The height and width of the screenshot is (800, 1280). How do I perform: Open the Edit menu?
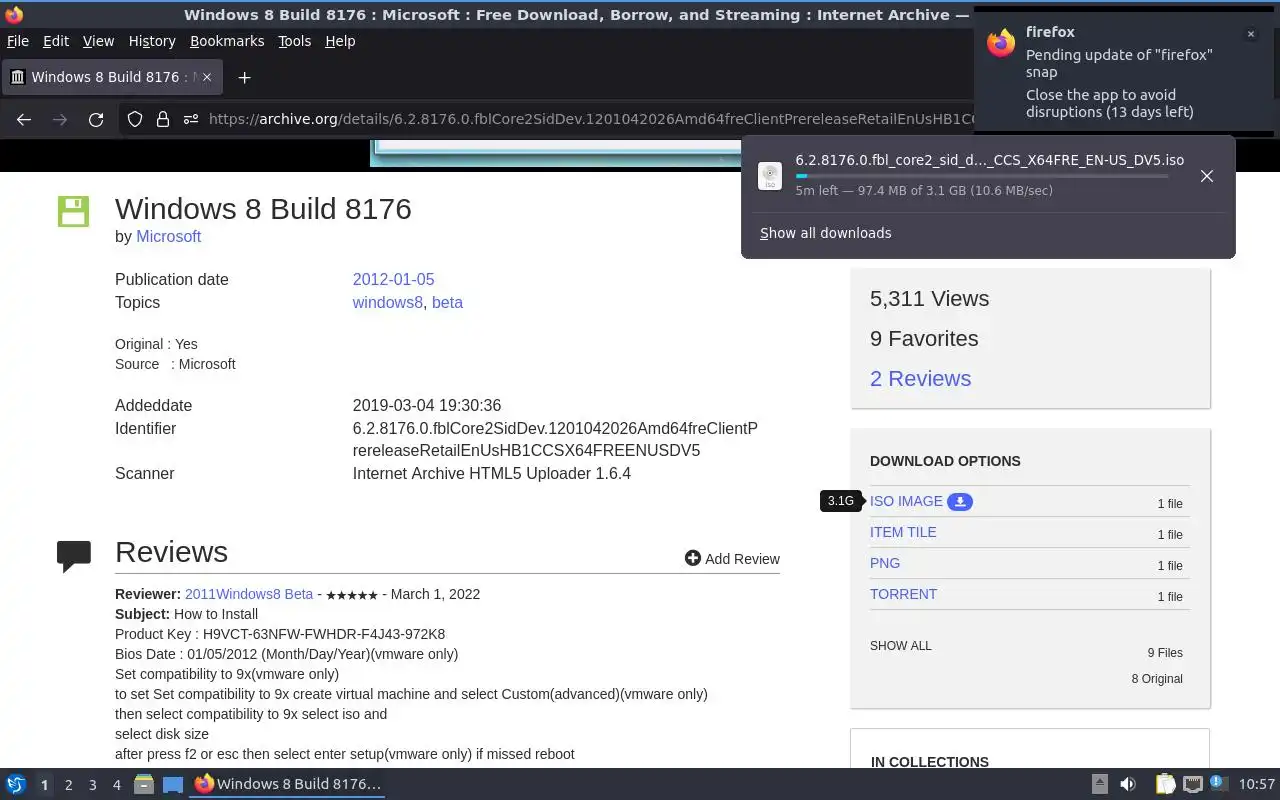(x=56, y=41)
